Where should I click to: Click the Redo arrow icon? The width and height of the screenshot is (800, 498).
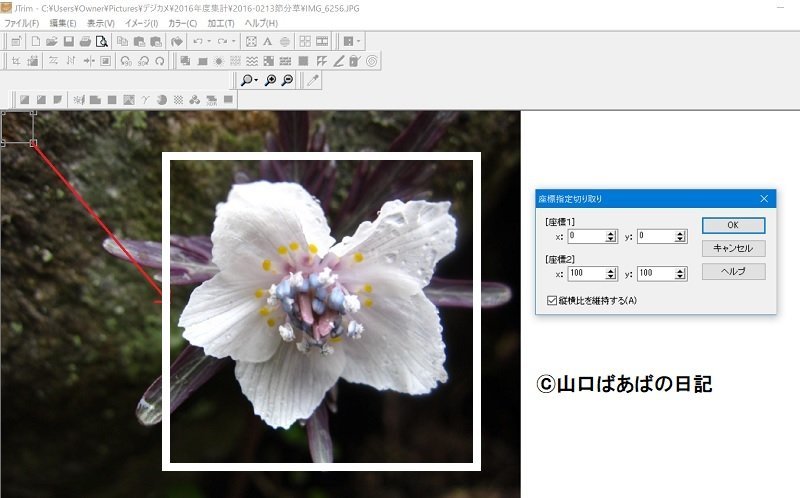click(222, 41)
